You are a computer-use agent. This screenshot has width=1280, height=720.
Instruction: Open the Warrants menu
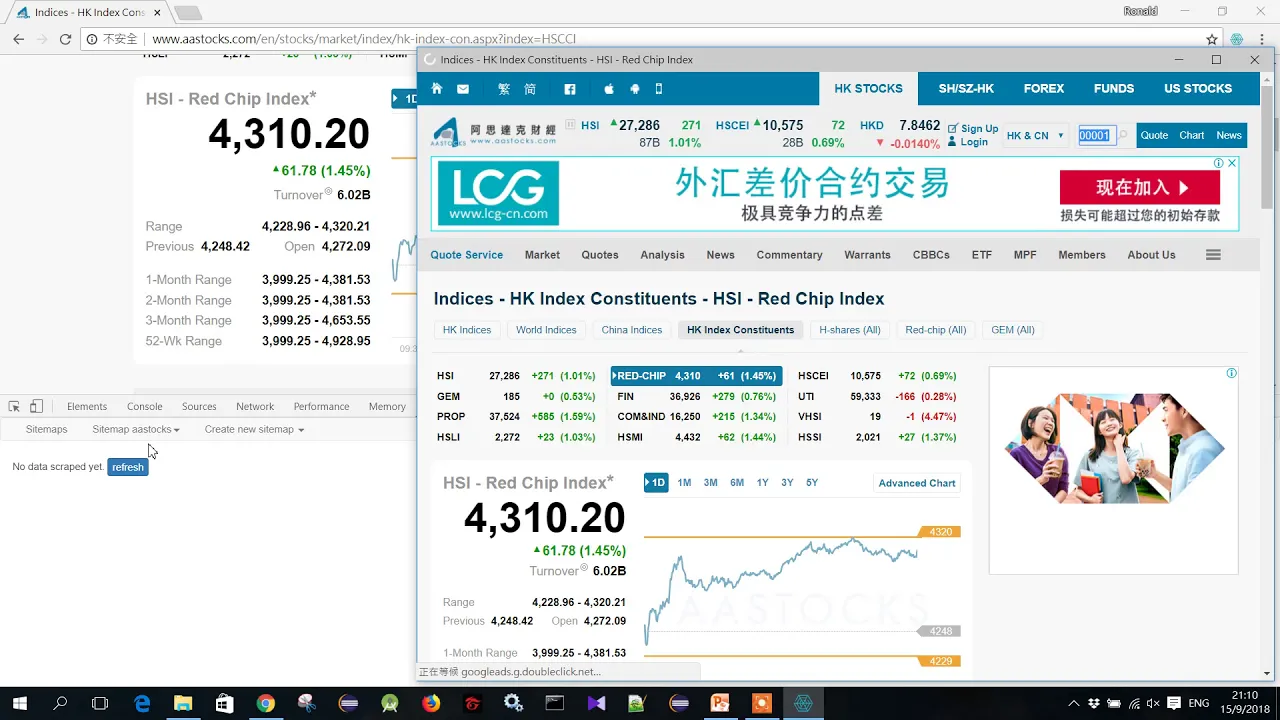coord(867,255)
